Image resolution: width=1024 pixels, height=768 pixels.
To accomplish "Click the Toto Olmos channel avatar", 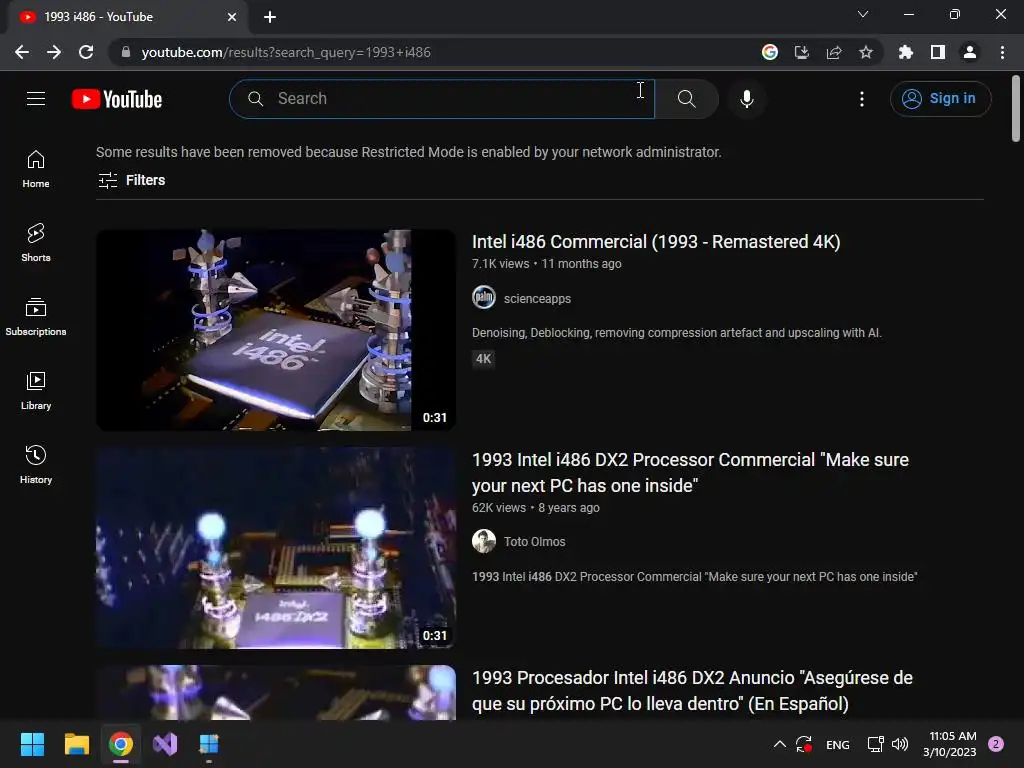I will click(x=484, y=541).
